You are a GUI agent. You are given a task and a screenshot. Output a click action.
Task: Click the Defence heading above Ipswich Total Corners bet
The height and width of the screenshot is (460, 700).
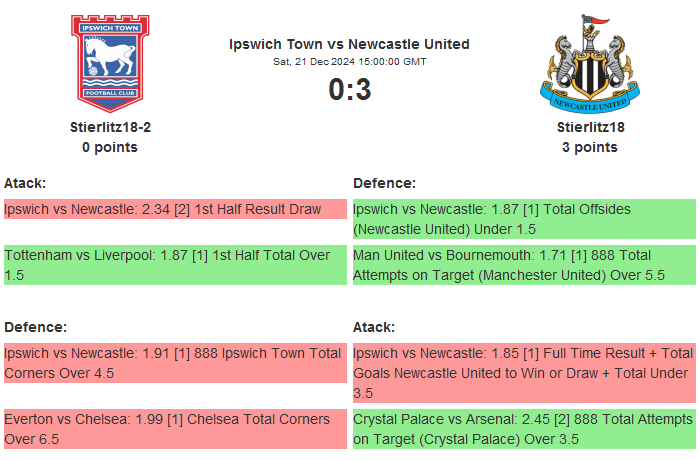[35, 327]
